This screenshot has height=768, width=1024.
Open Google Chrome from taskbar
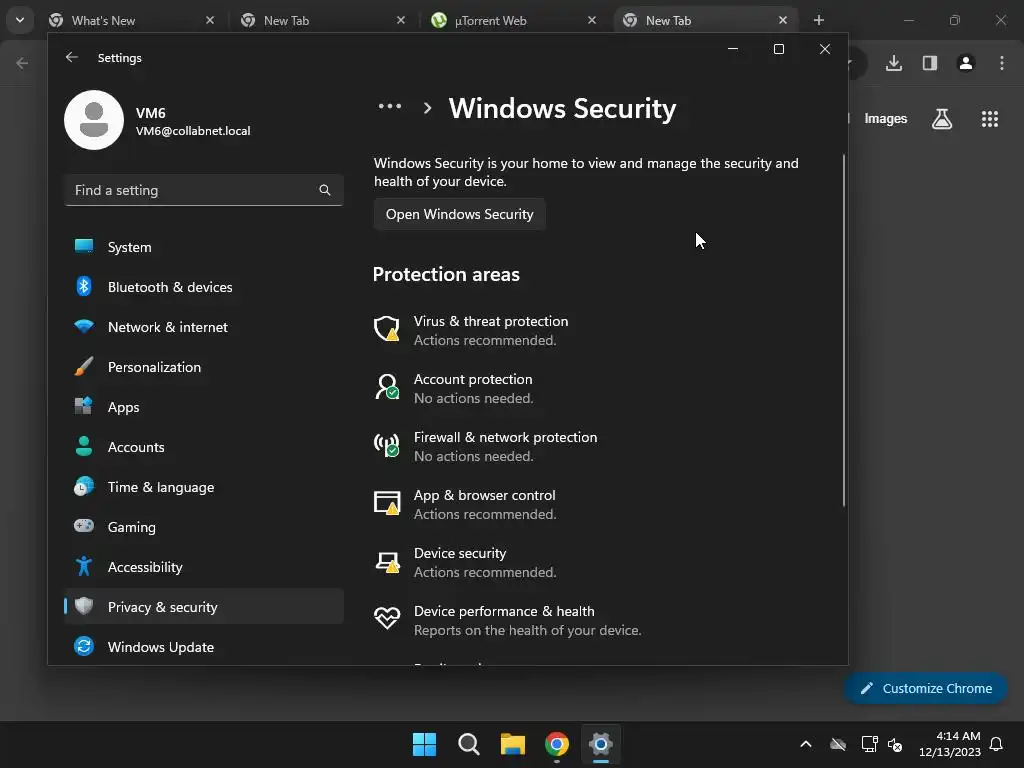click(x=556, y=744)
